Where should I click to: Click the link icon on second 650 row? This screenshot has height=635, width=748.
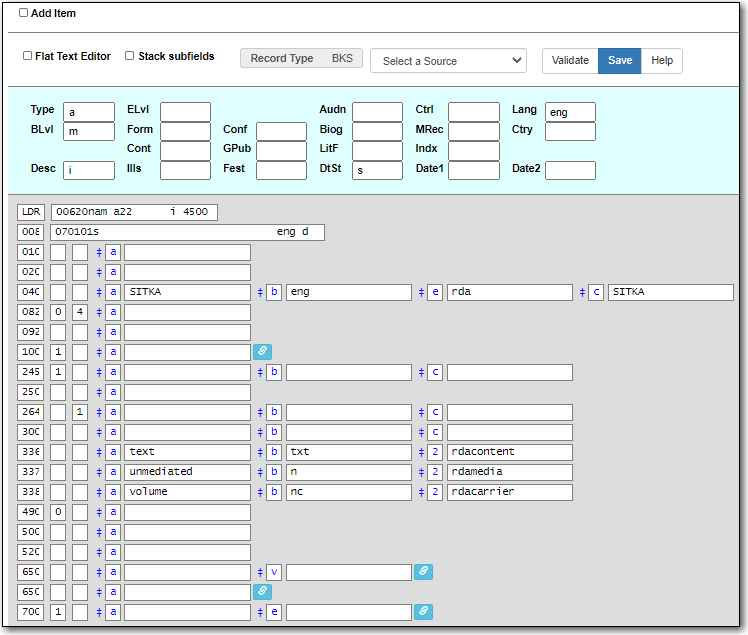tap(262, 592)
